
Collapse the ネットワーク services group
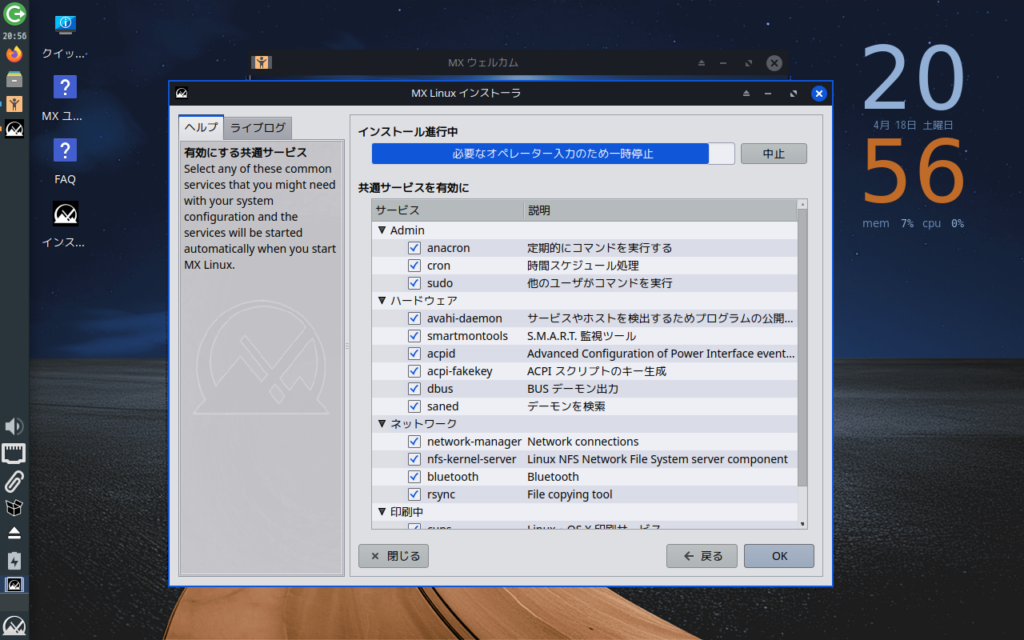point(382,424)
